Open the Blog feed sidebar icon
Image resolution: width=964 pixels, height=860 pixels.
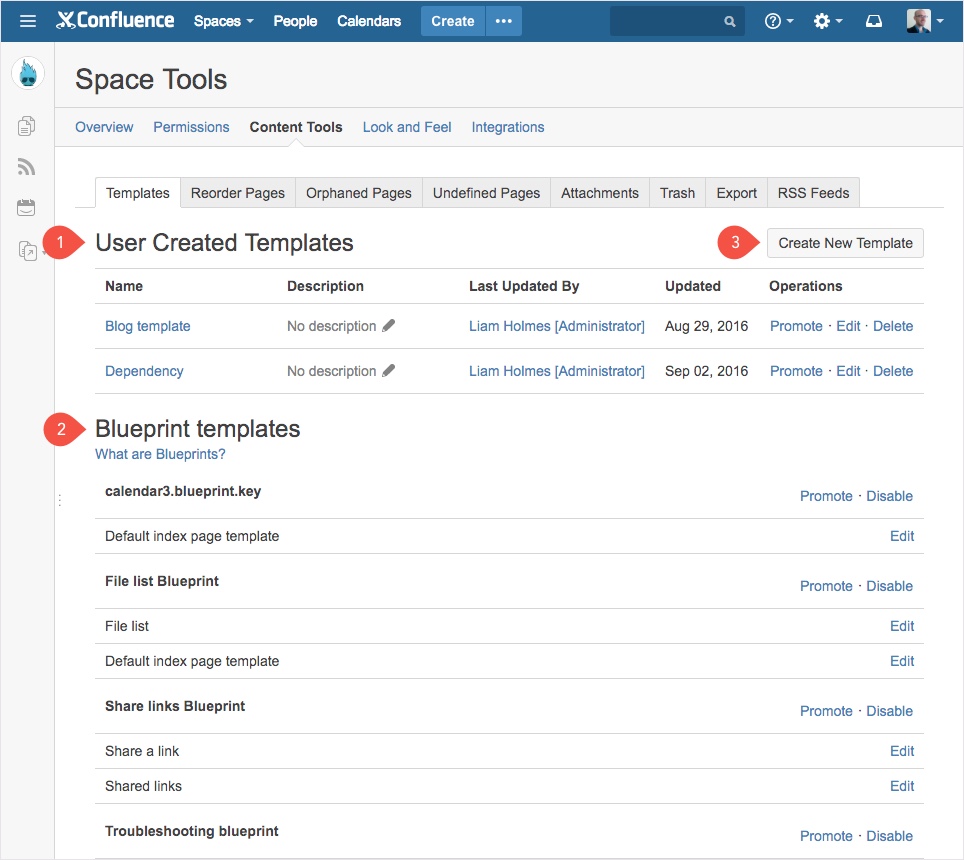point(26,166)
